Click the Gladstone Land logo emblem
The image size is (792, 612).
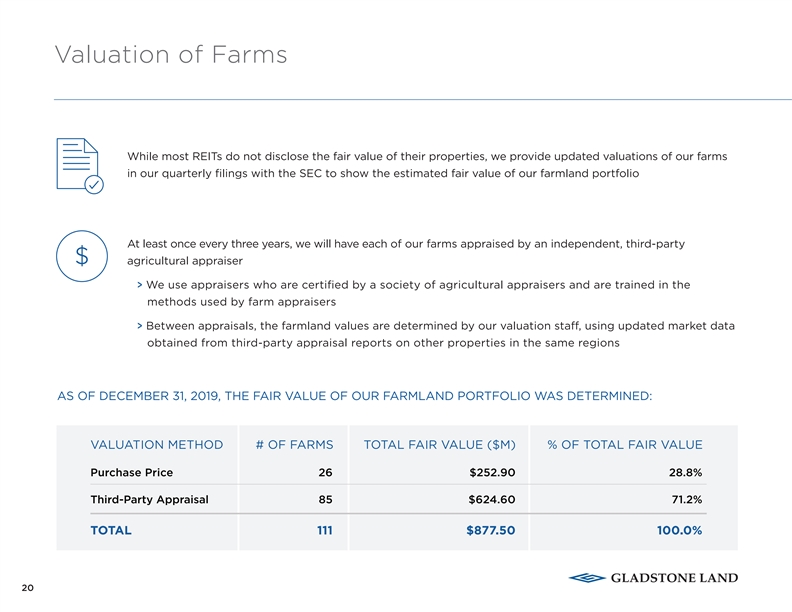coord(589,578)
